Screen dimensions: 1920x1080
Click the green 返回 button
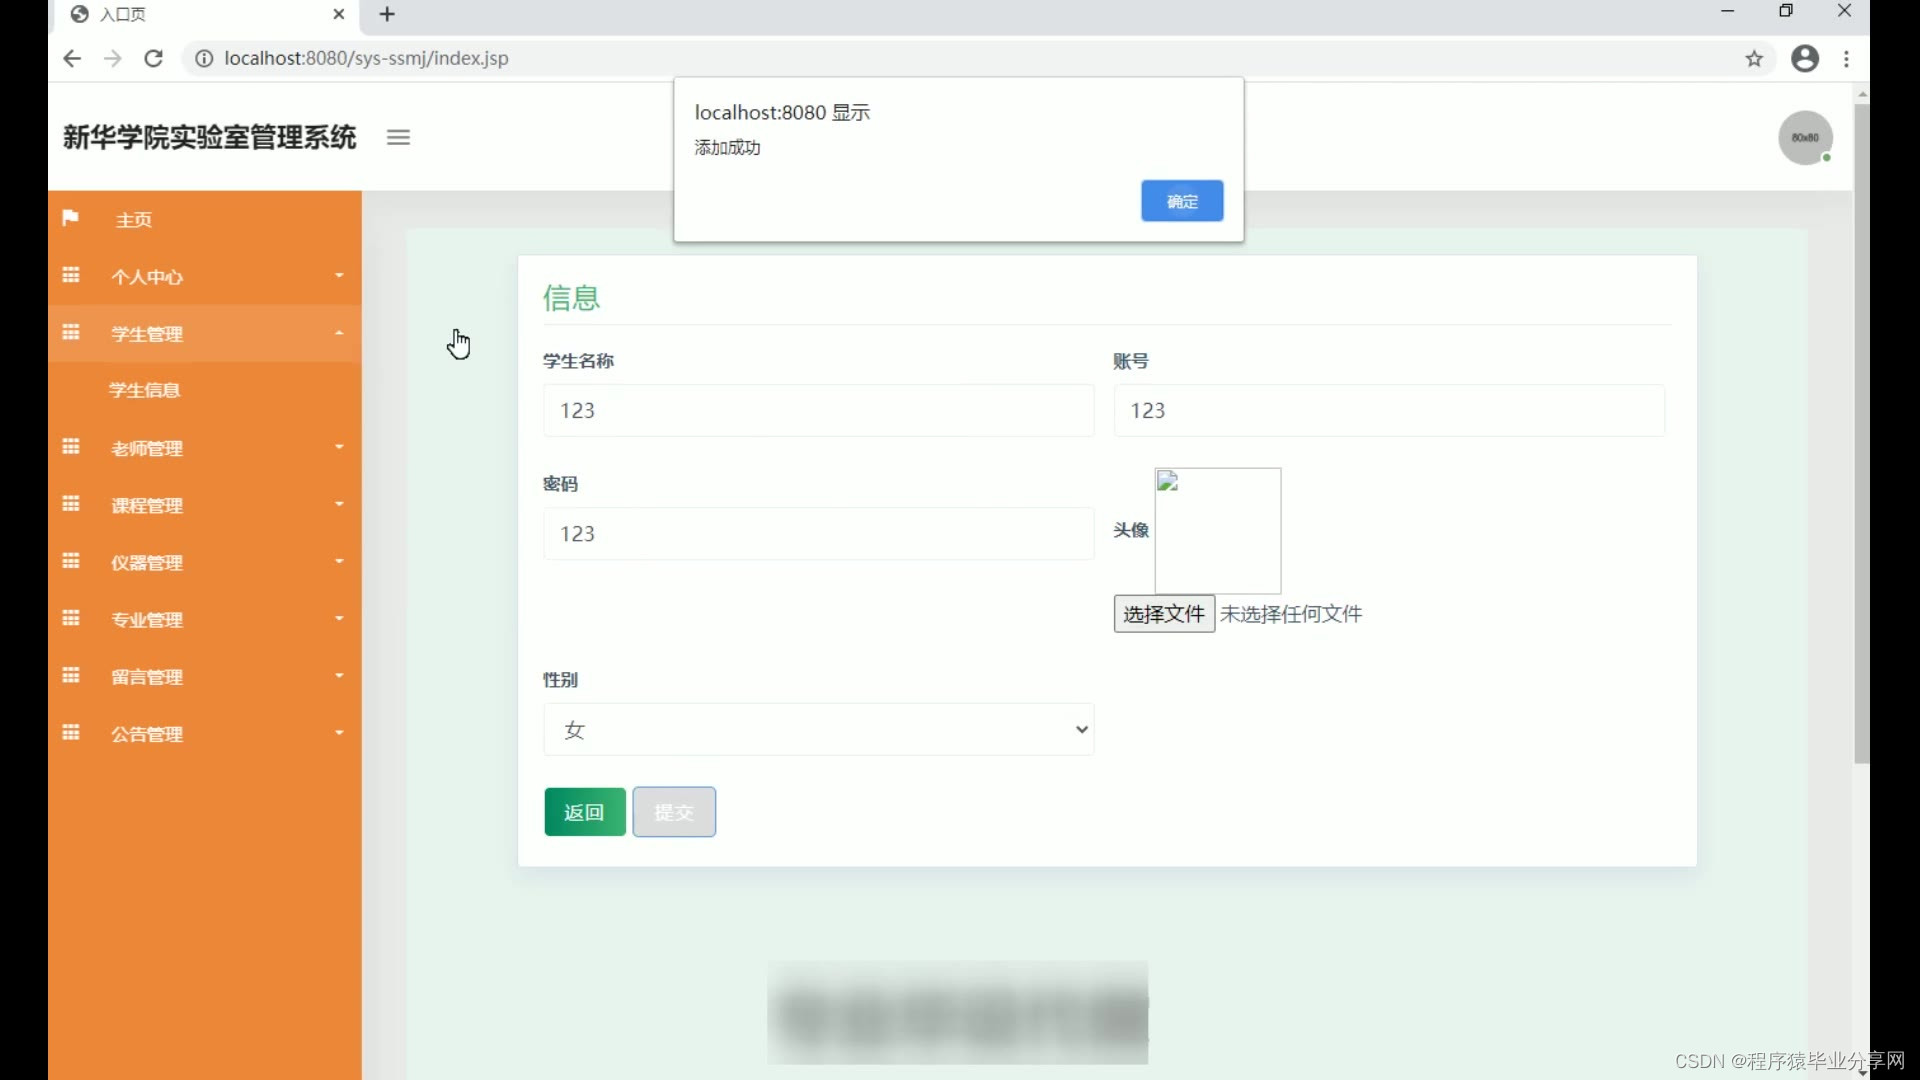click(x=585, y=812)
